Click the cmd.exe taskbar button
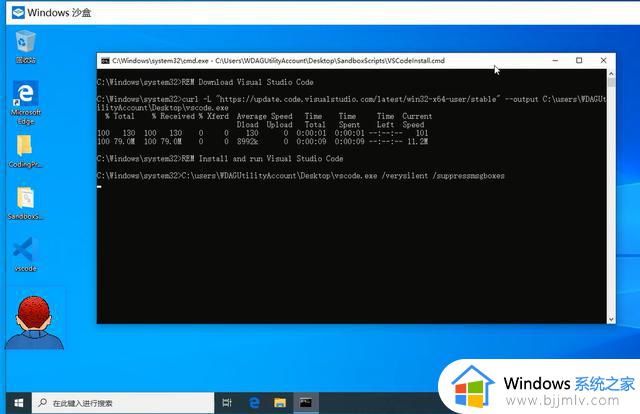 pyautogui.click(x=306, y=403)
